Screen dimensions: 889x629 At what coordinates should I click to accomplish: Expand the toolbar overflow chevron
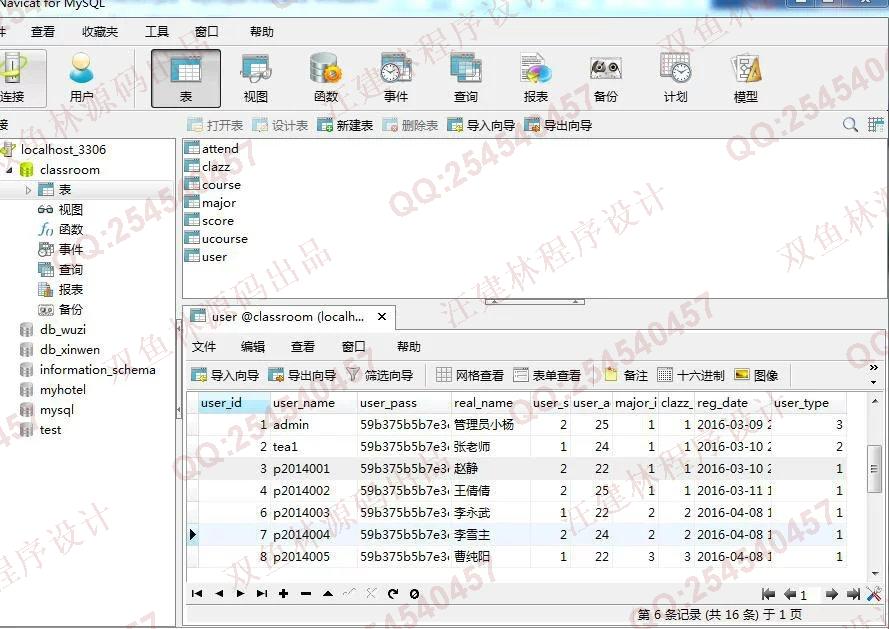tap(874, 368)
